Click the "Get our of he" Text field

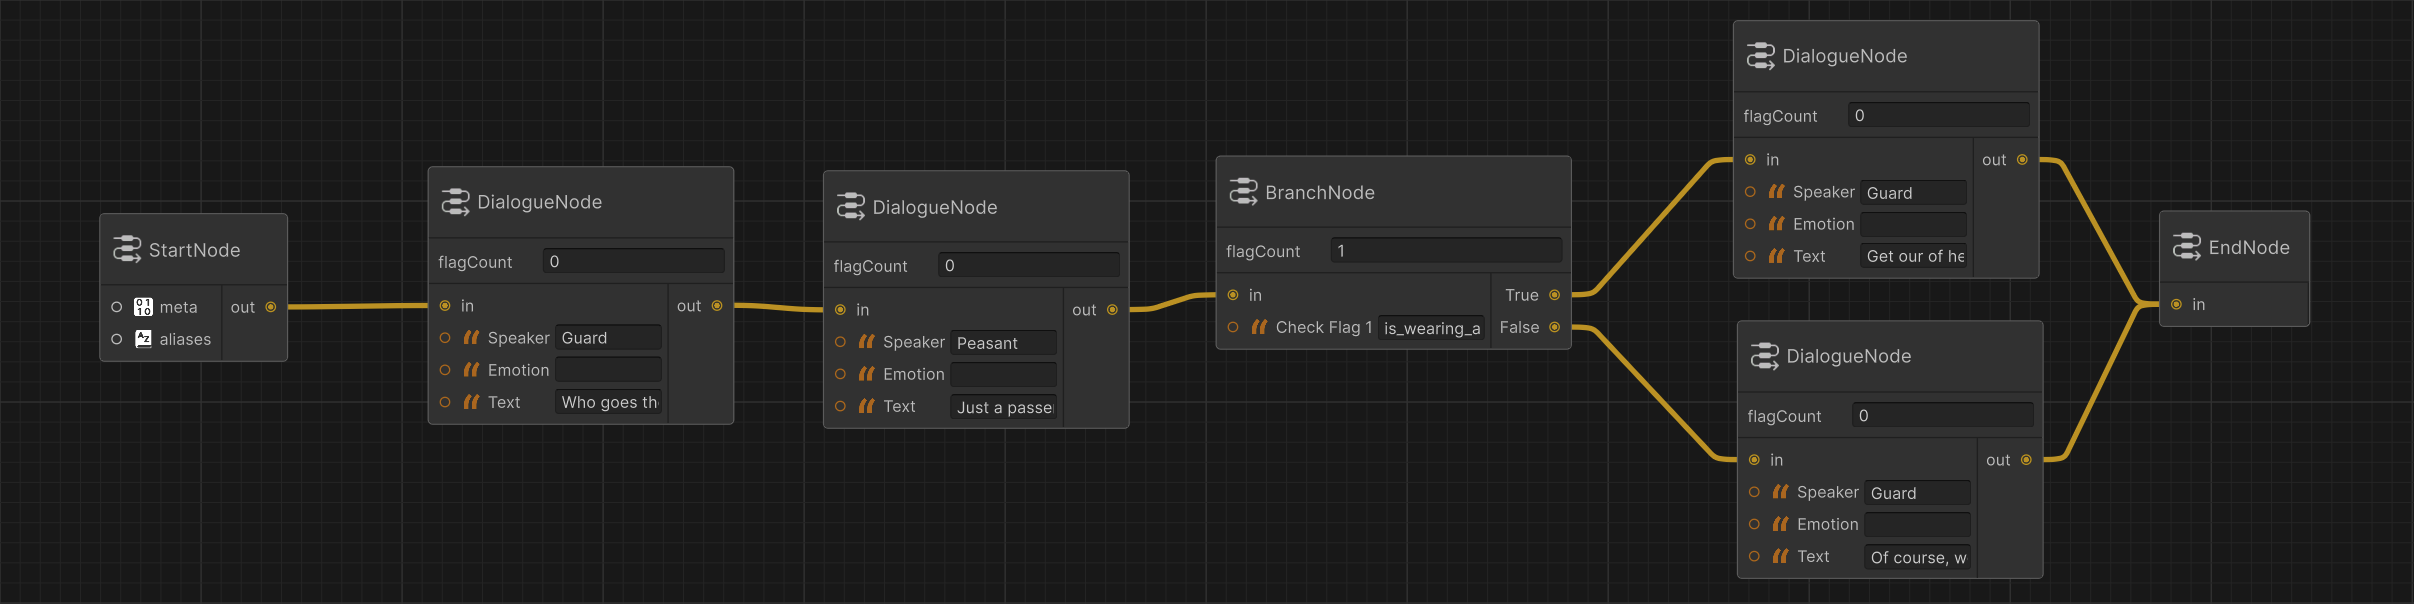pyautogui.click(x=1913, y=256)
